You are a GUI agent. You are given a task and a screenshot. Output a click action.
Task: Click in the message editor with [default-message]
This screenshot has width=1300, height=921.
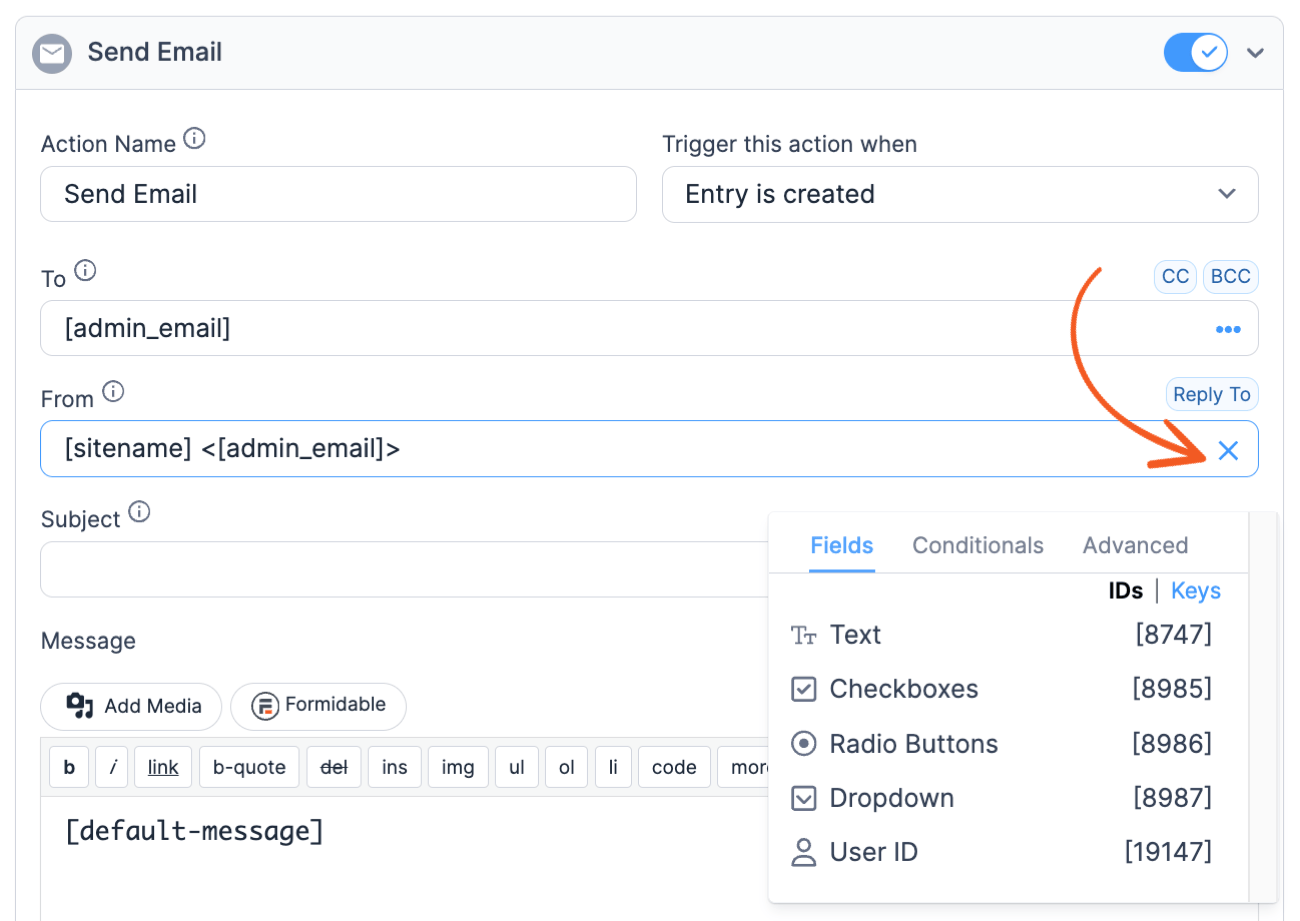(x=404, y=858)
